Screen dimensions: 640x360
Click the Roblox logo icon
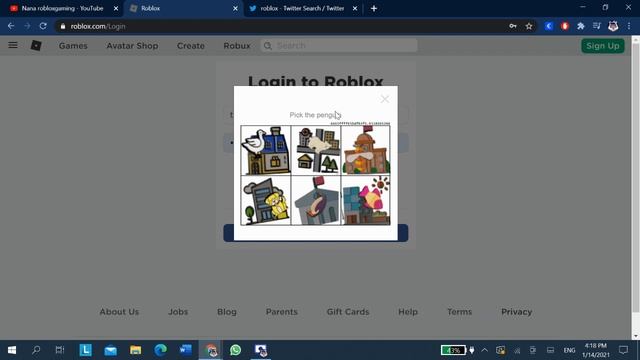(36, 45)
